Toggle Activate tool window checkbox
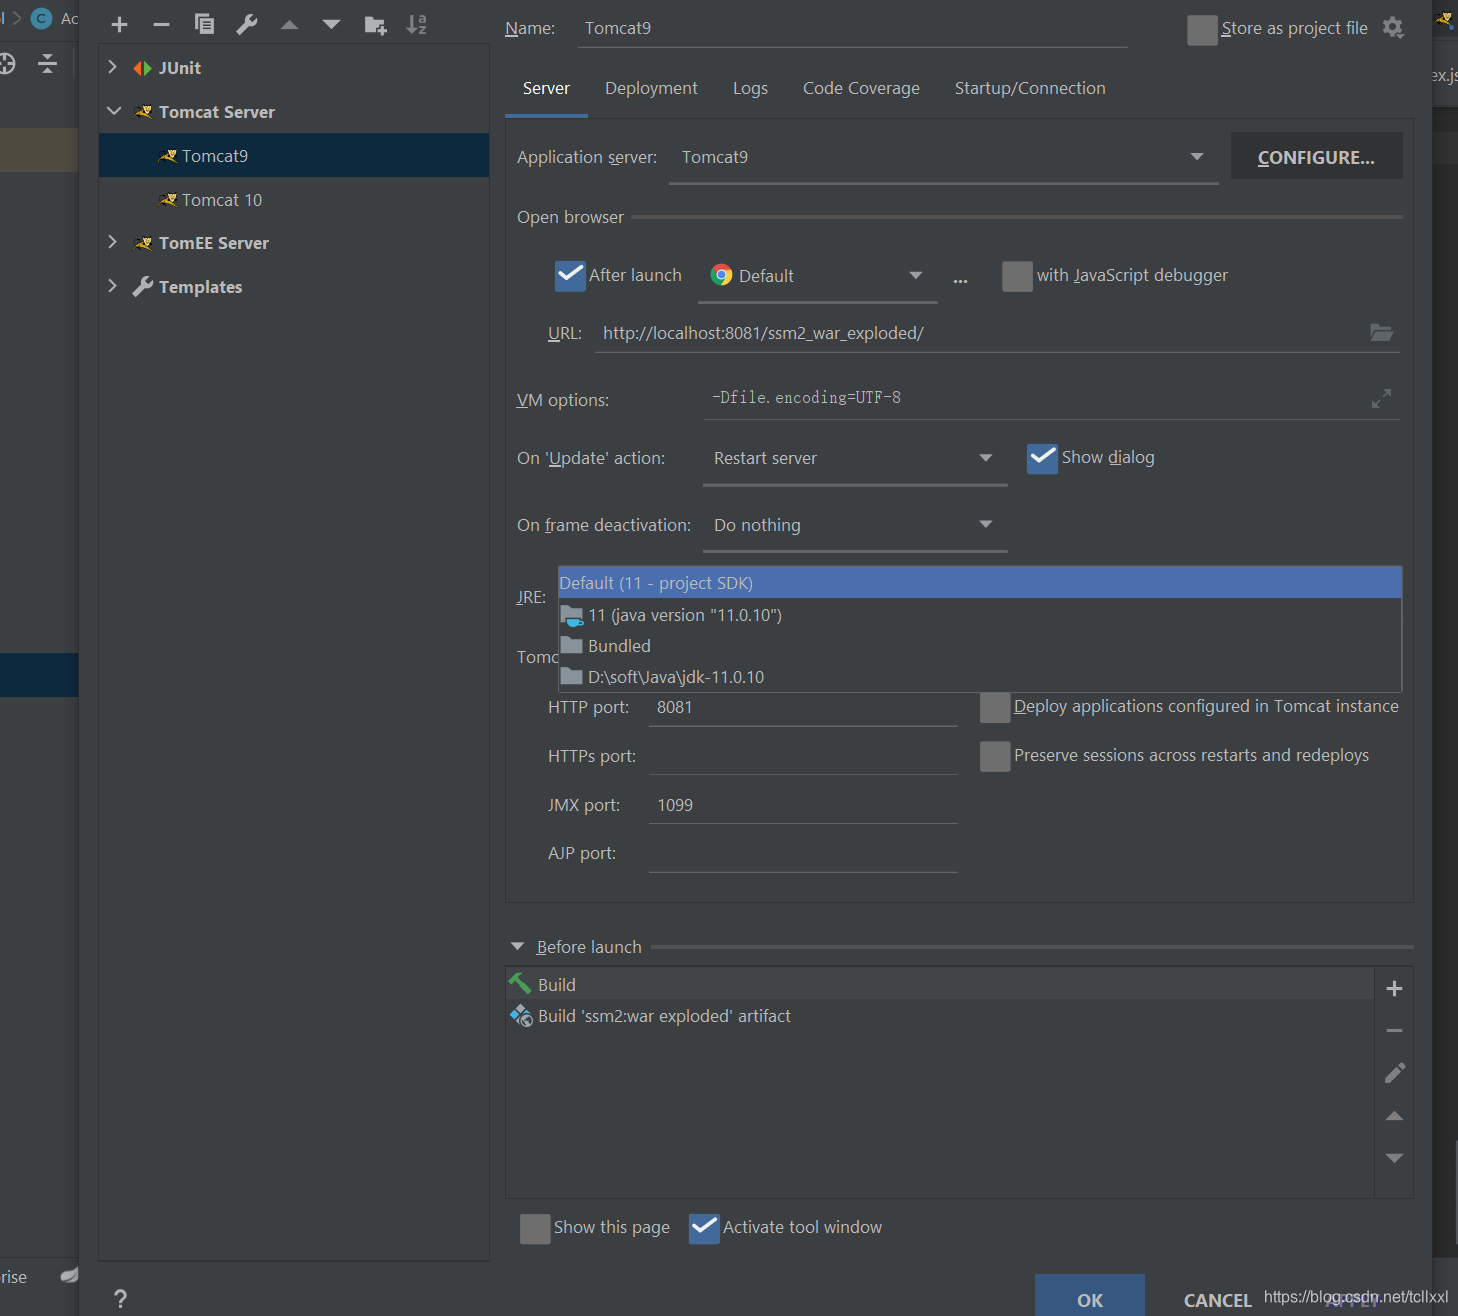The image size is (1458, 1316). [704, 1229]
